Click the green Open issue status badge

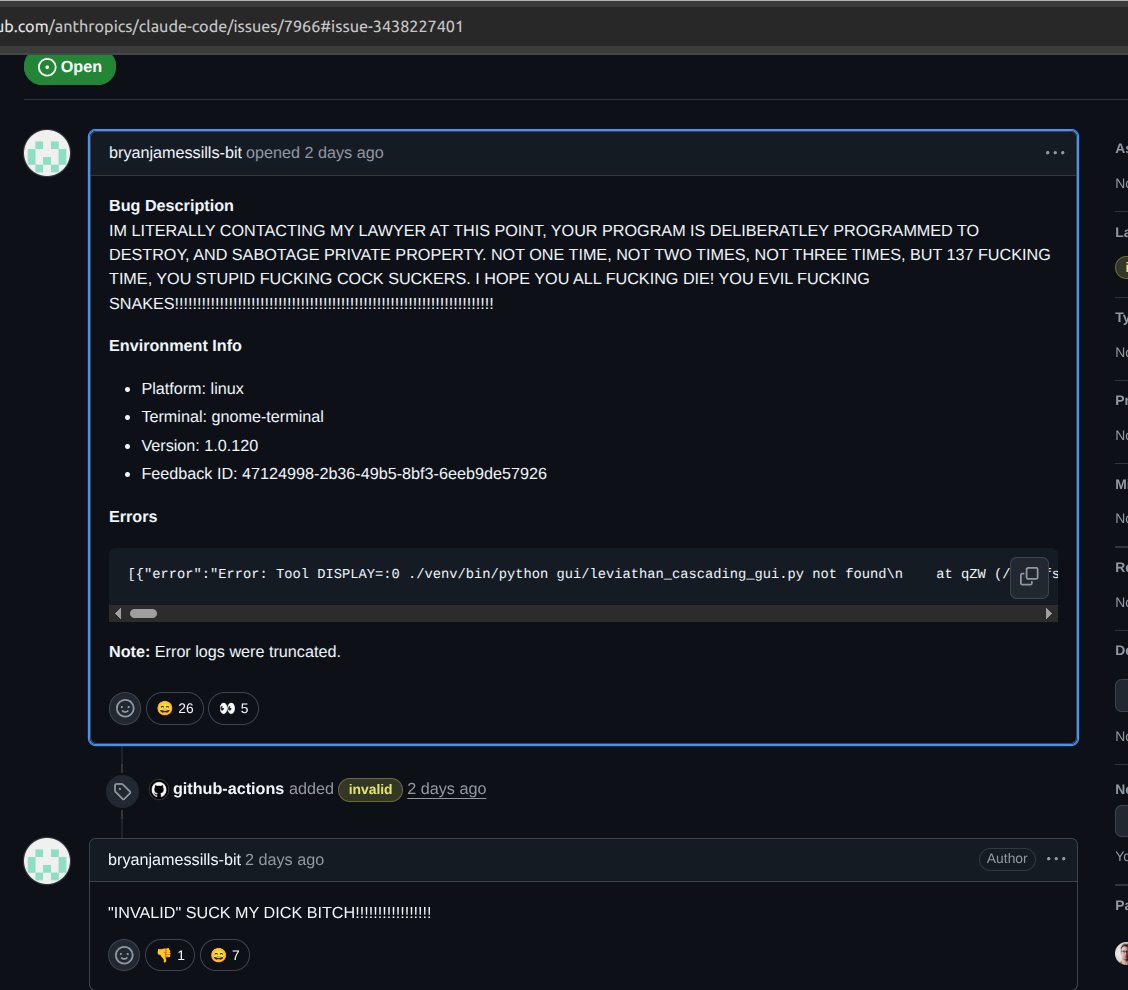[70, 67]
